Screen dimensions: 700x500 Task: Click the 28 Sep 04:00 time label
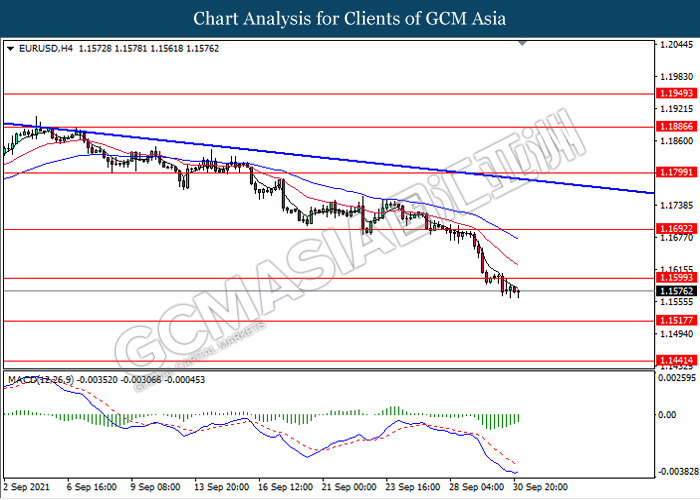[x=477, y=487]
